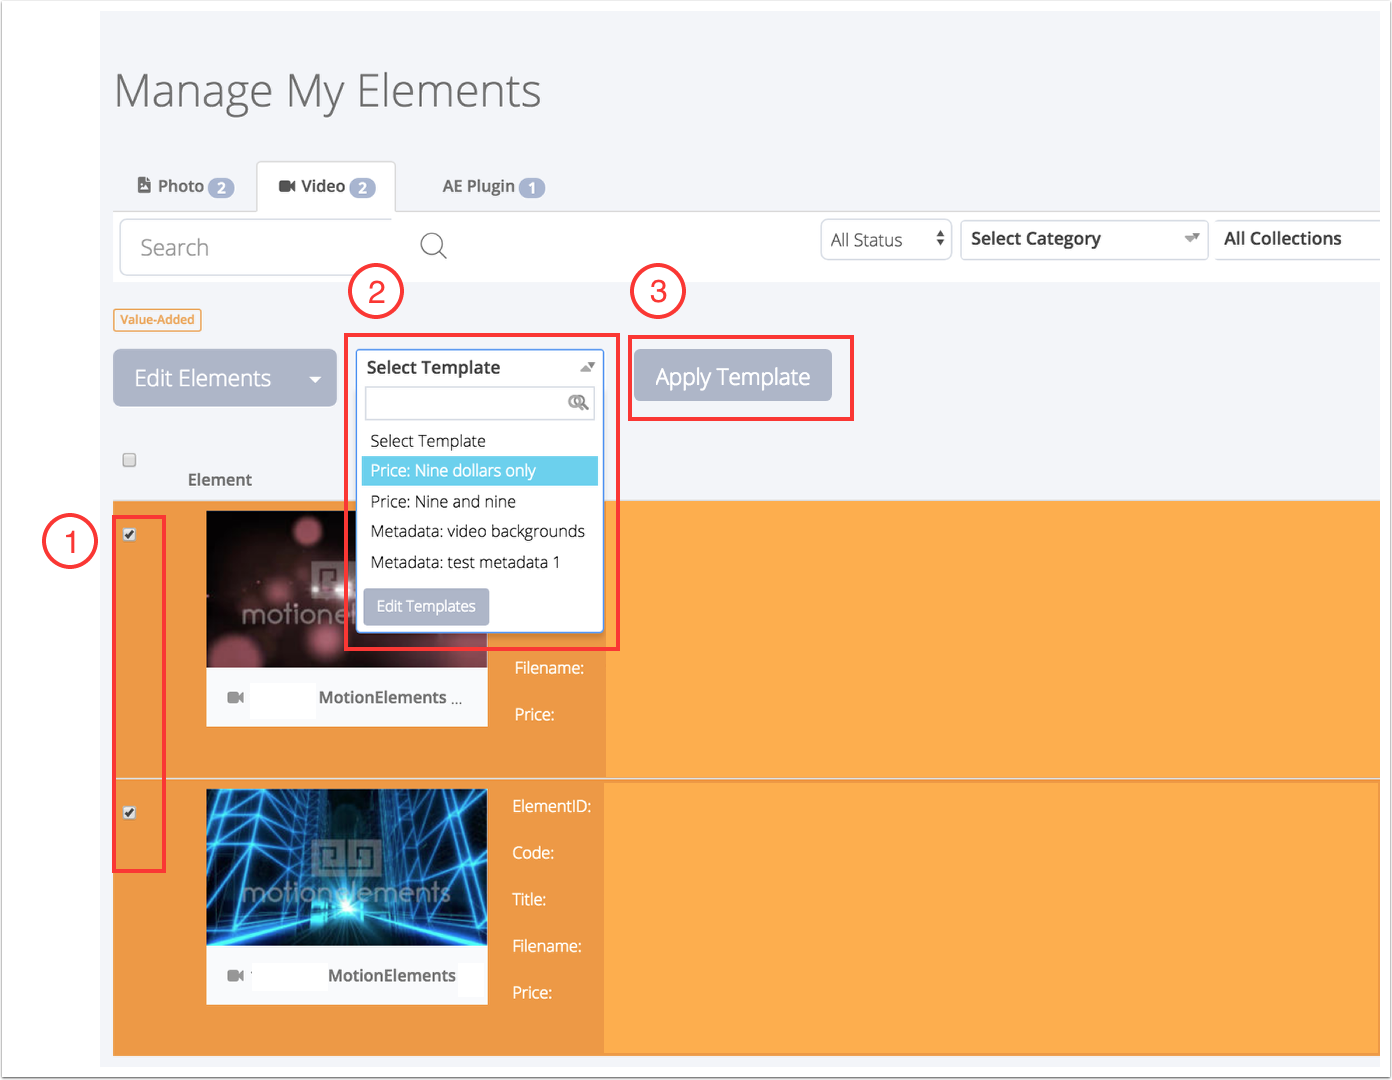Open the blue neon grid video thumbnail
1392x1080 pixels.
(x=347, y=867)
